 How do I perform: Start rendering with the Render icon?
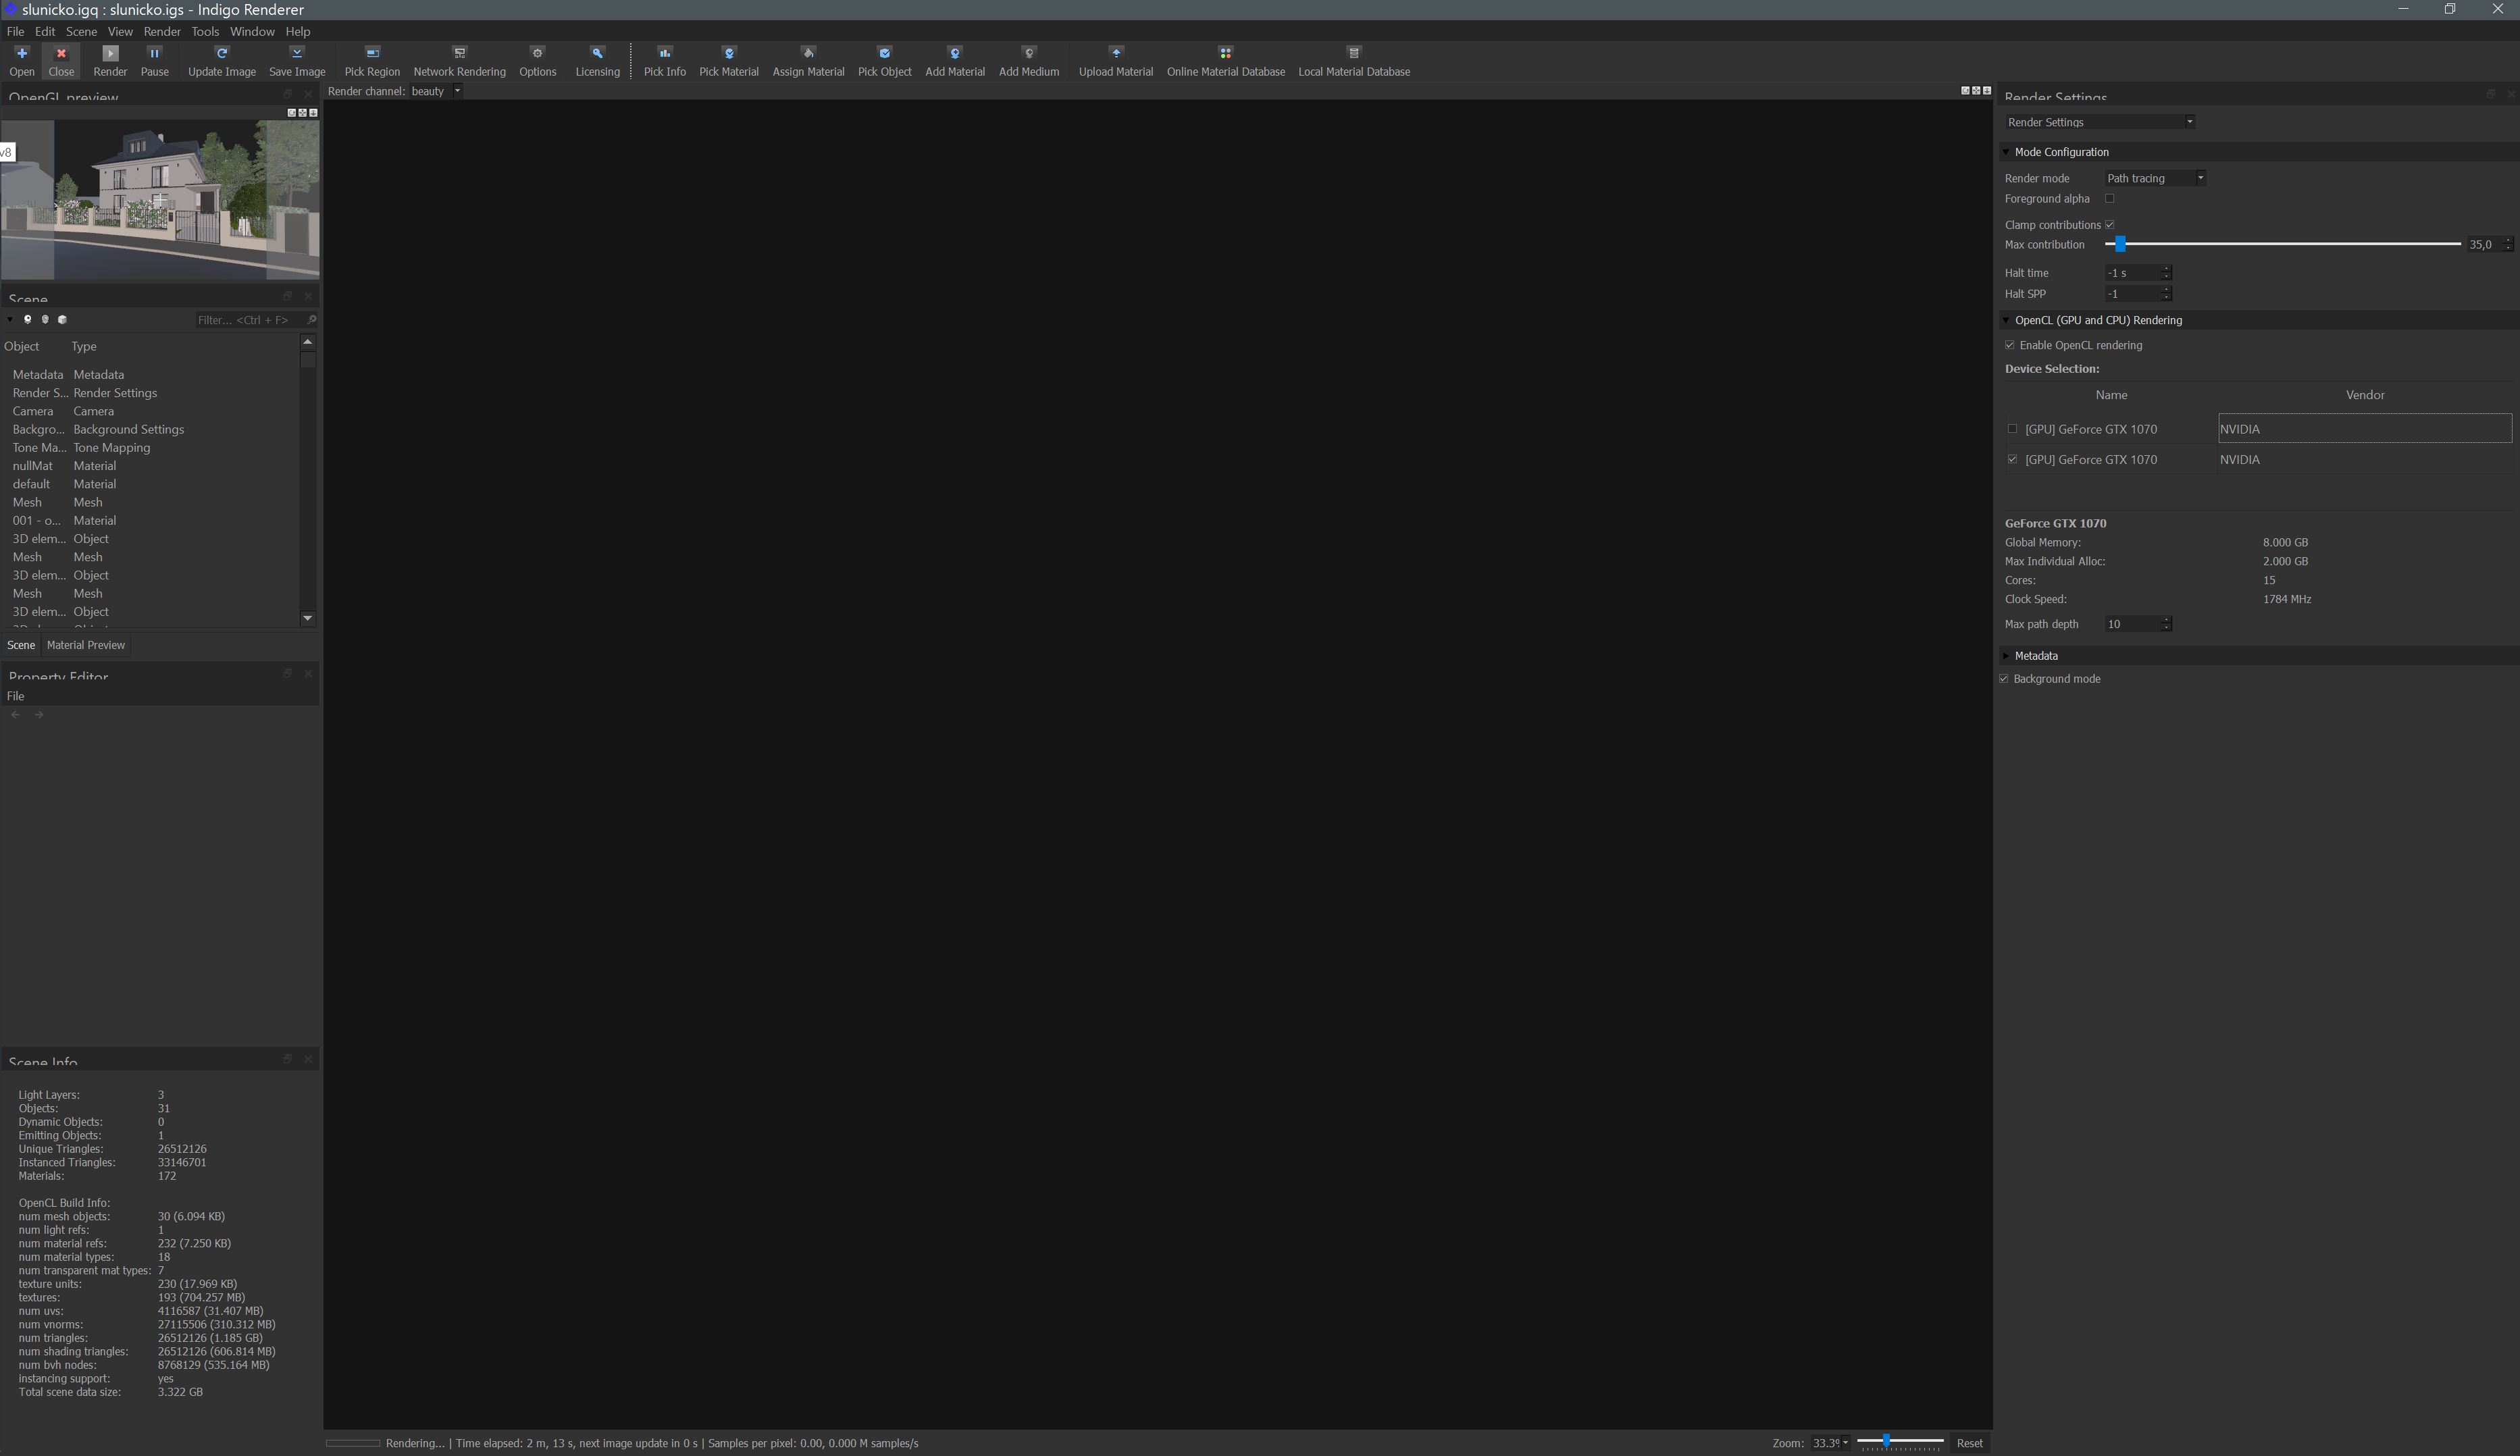tap(110, 60)
